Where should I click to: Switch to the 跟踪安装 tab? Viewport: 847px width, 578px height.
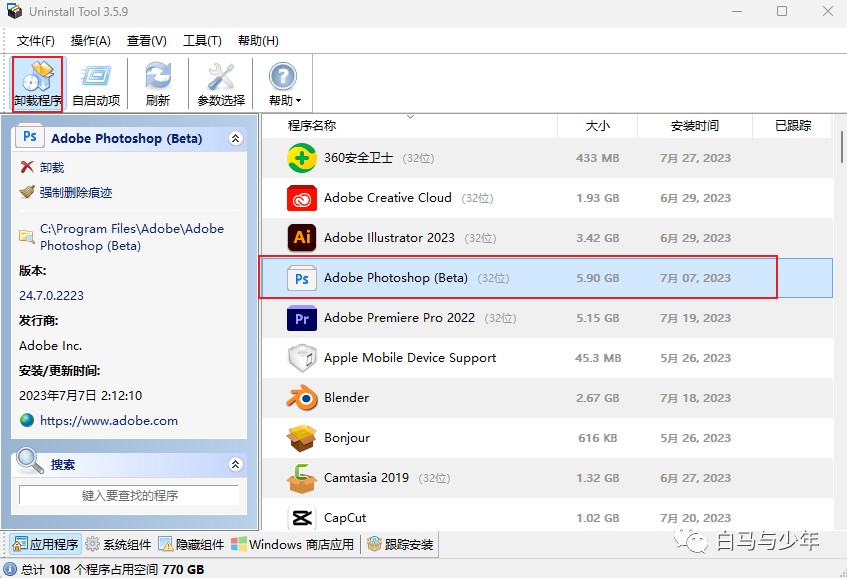(400, 544)
